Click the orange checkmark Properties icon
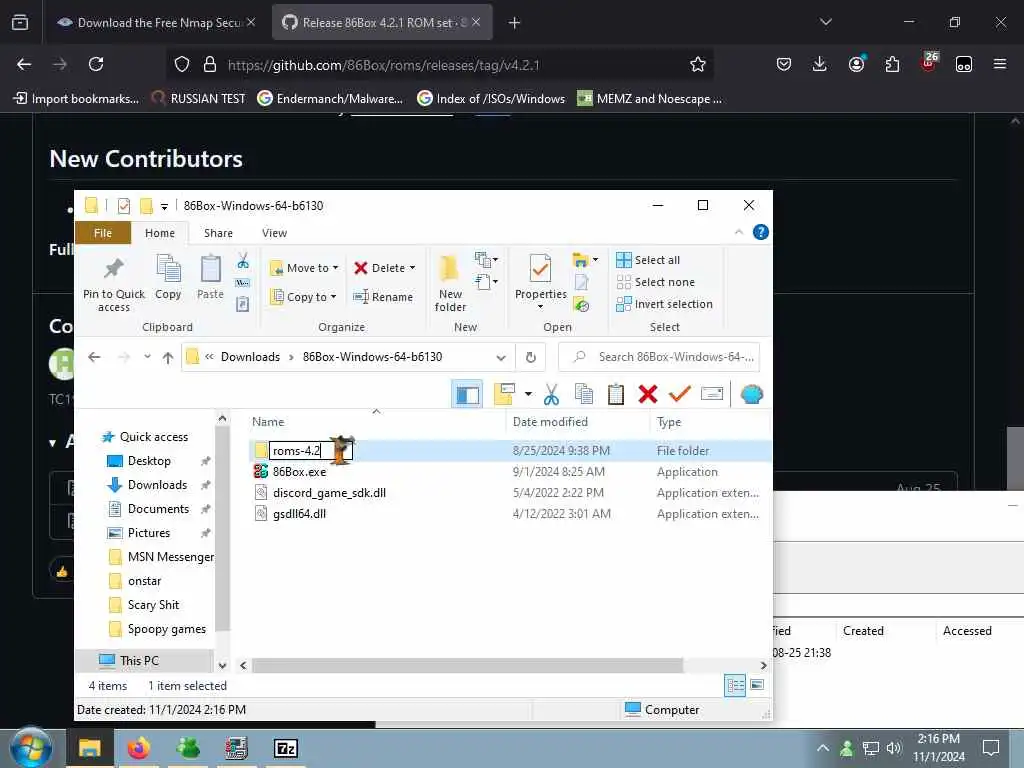Screen dimensions: 1024x768 click(x=680, y=394)
